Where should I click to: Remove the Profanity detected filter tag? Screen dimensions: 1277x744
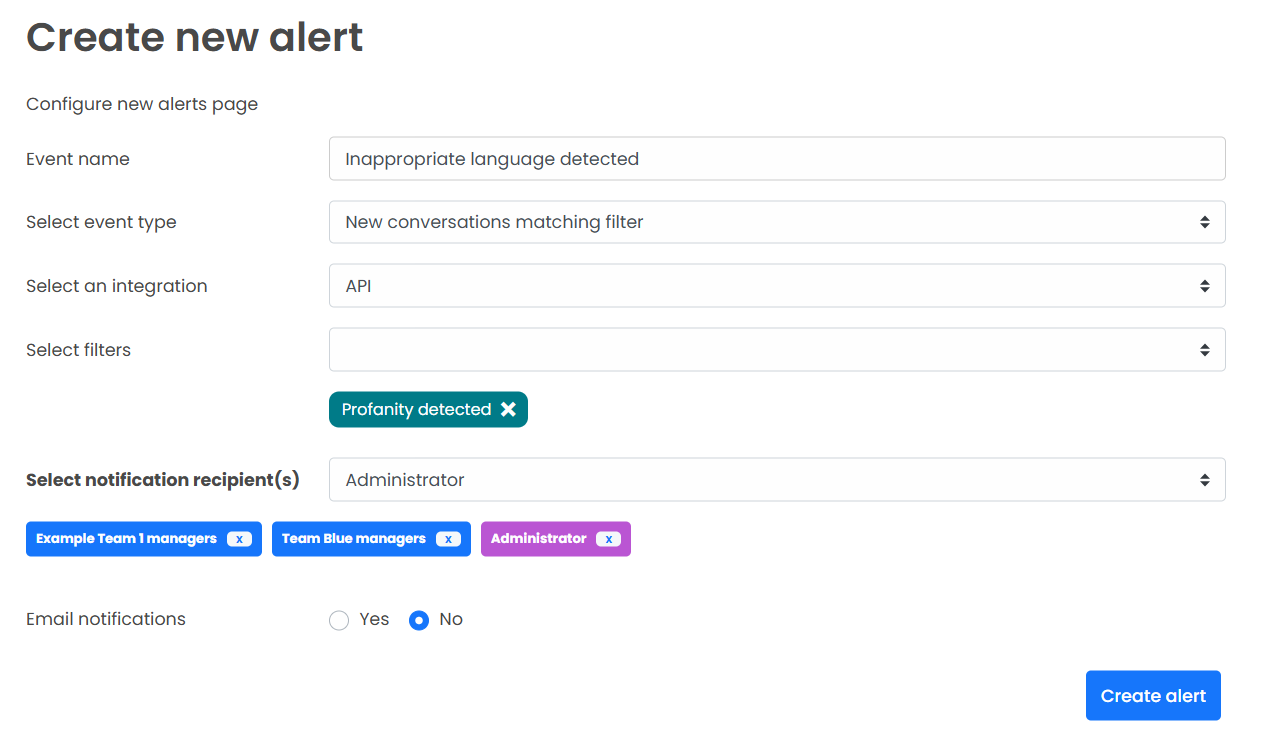point(508,409)
